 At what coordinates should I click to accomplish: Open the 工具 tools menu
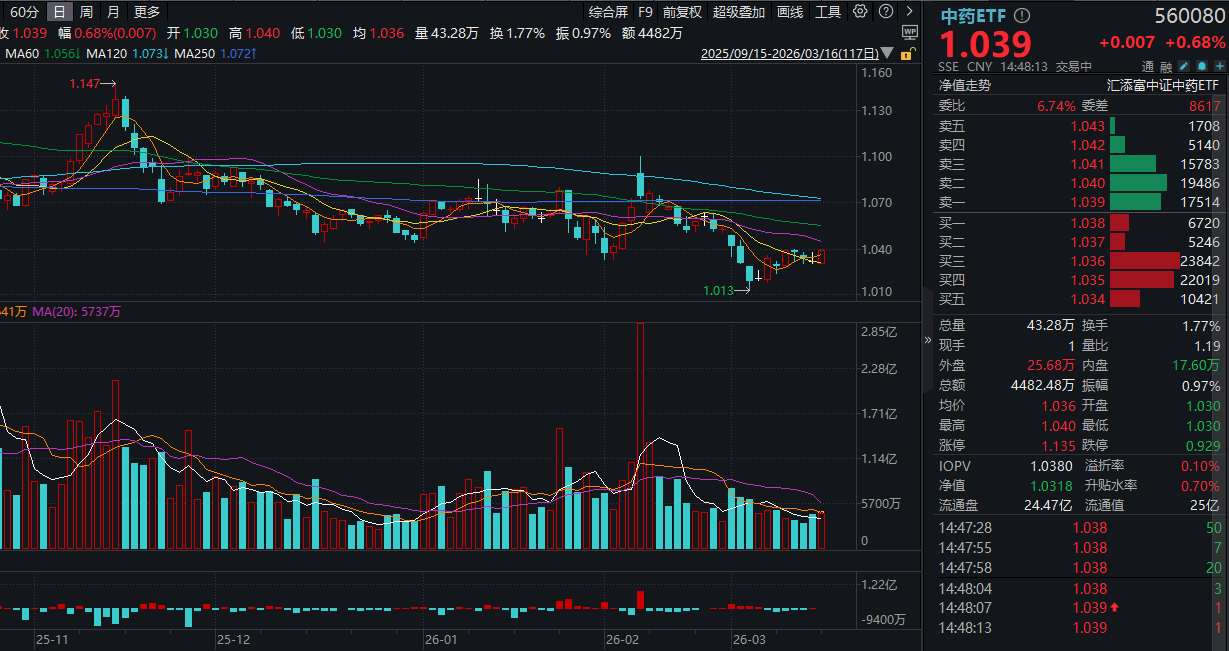click(829, 10)
